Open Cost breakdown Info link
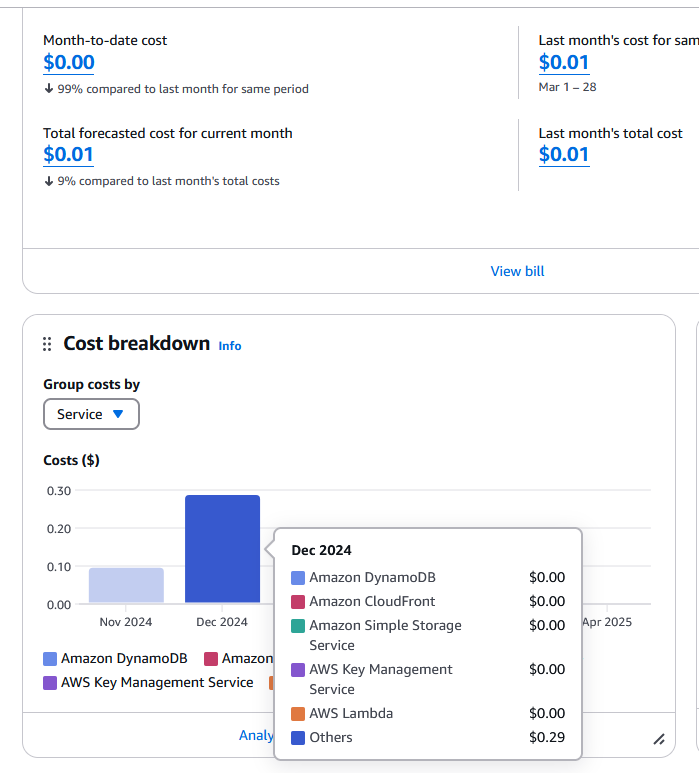Screen dimensions: 699x773 pos(230,346)
